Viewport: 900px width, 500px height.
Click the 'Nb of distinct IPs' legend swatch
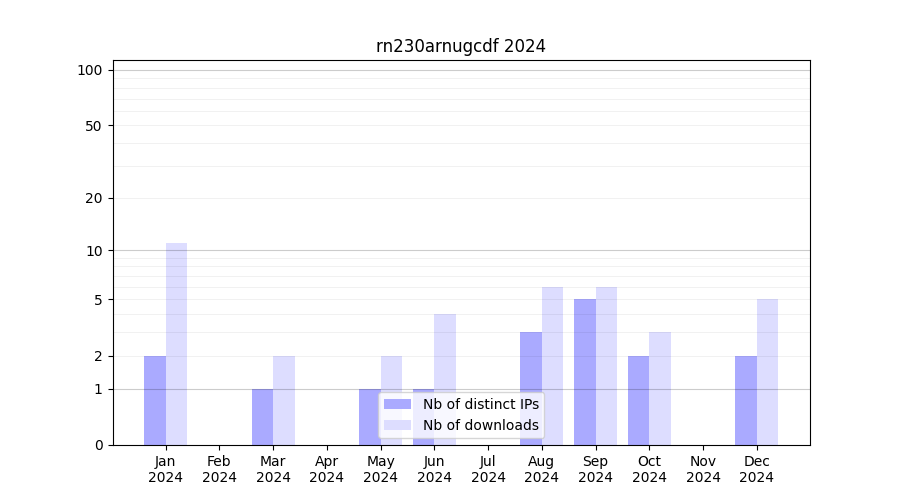(x=397, y=404)
